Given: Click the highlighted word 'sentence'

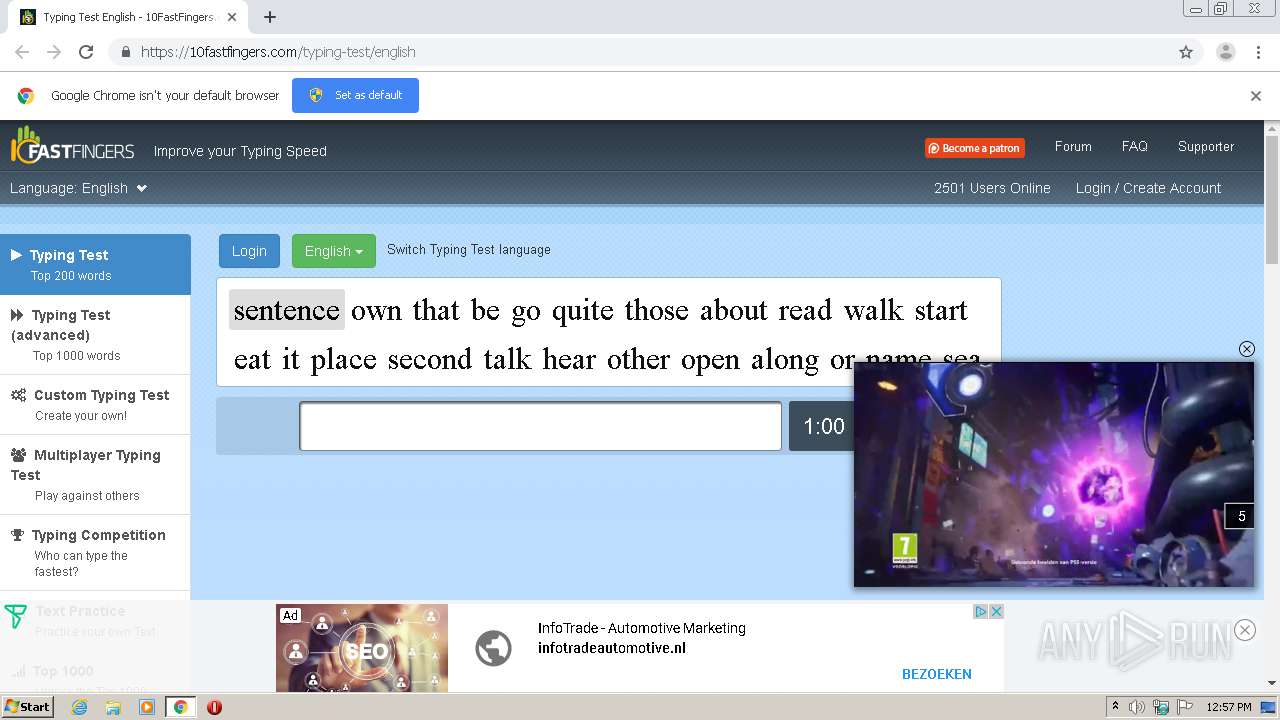Looking at the screenshot, I should [x=286, y=310].
